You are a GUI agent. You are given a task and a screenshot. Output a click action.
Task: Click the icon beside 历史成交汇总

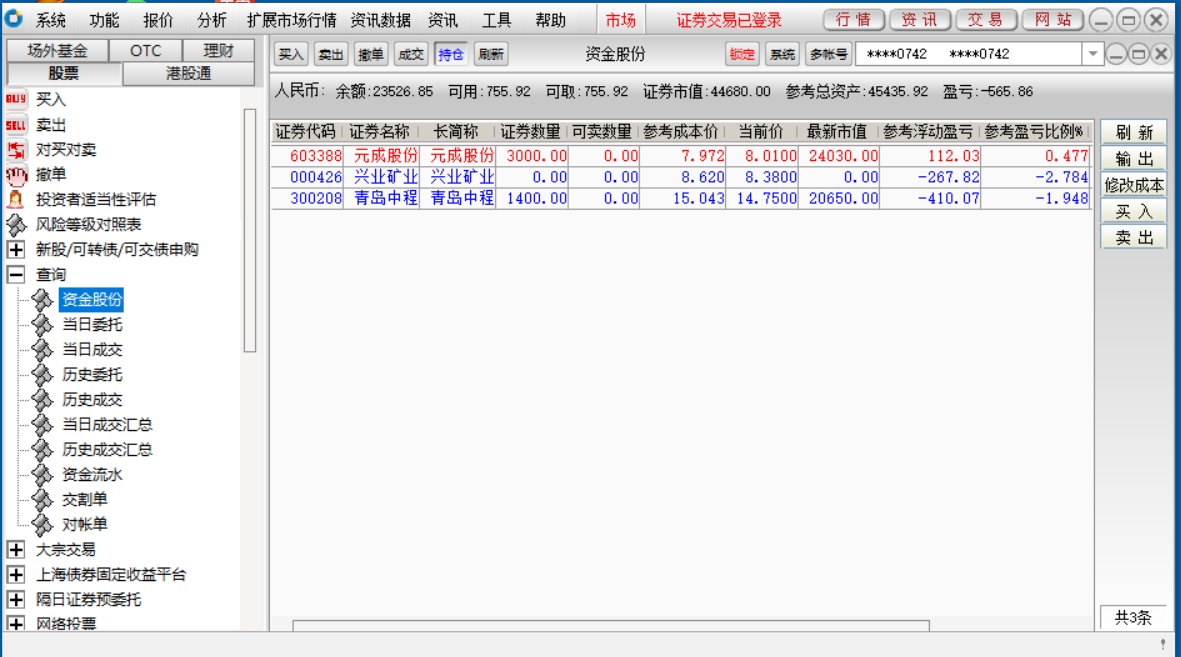click(43, 450)
